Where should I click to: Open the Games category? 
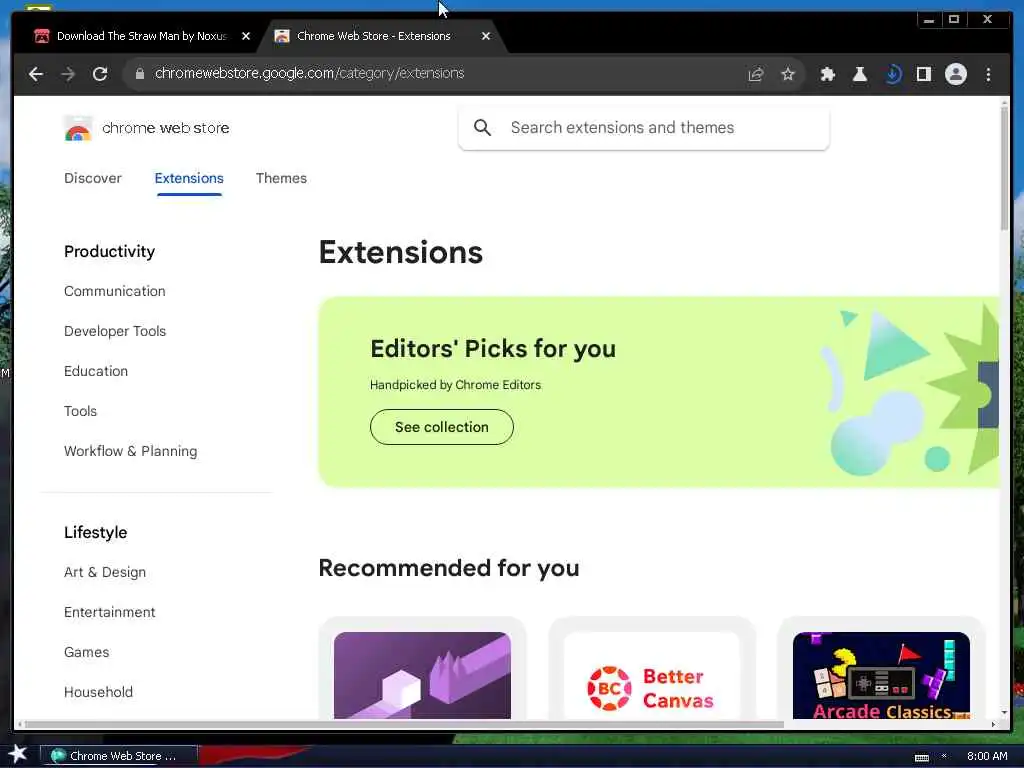click(86, 652)
